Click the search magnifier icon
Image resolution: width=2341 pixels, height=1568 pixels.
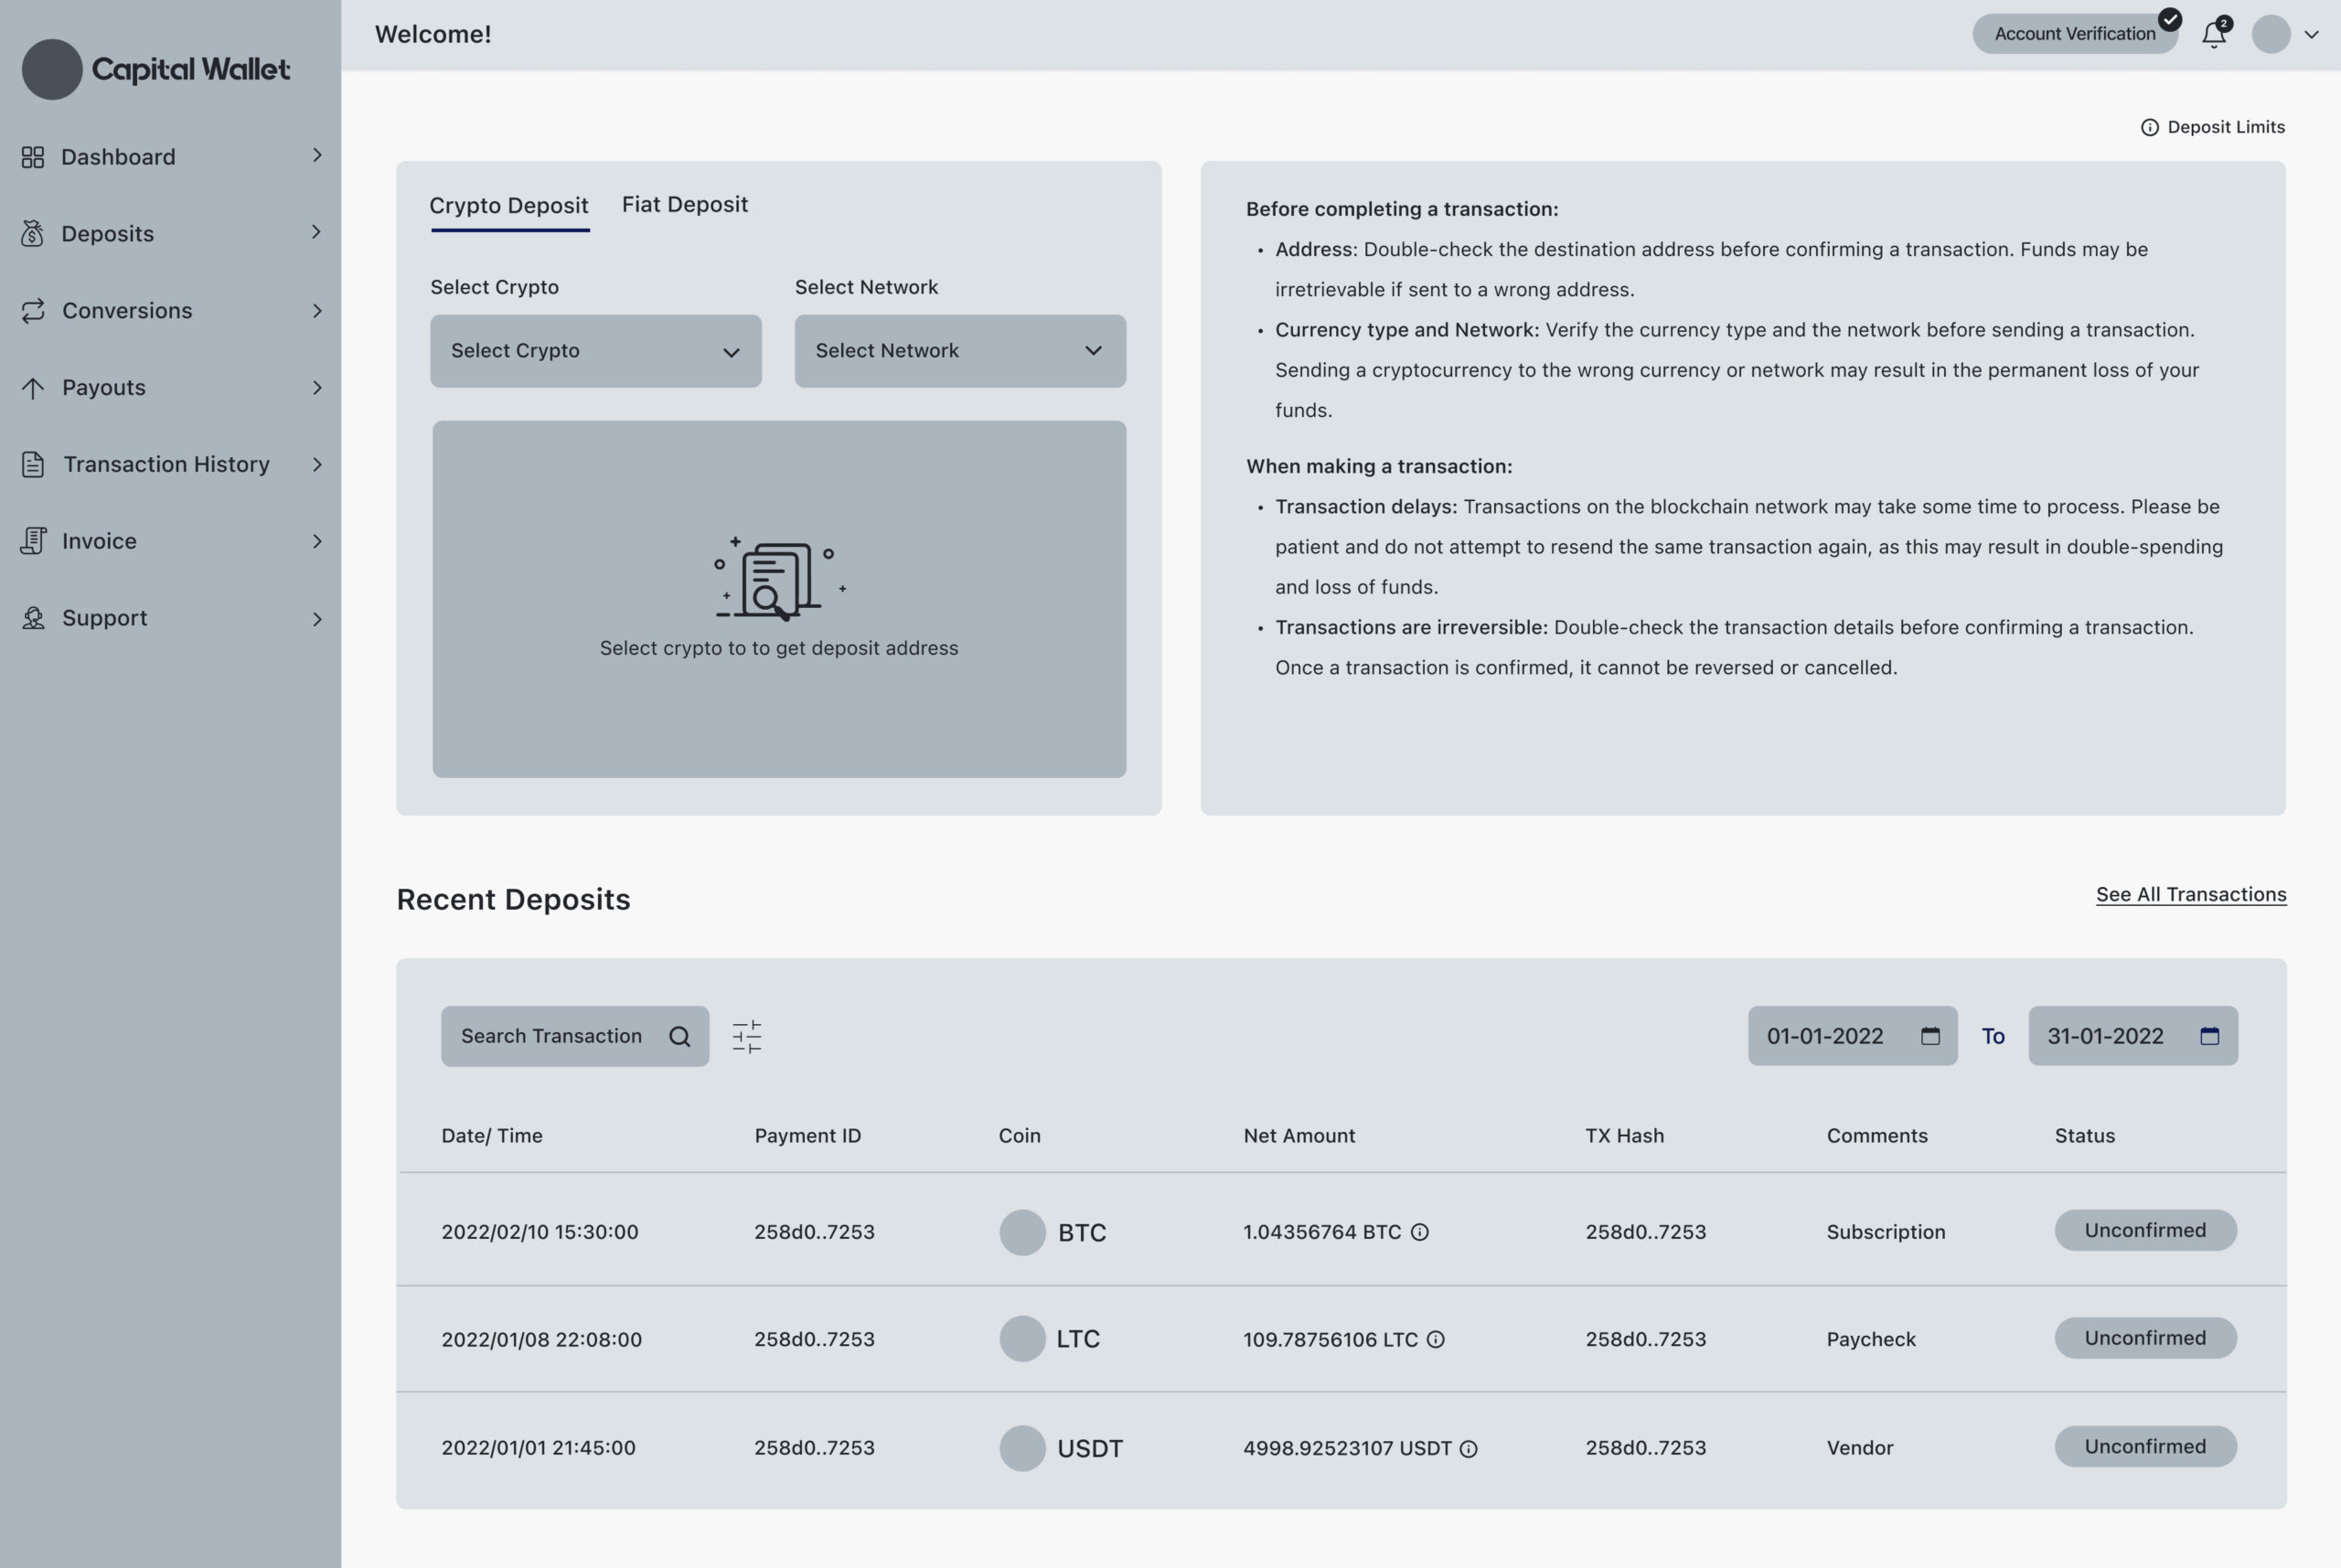click(680, 1036)
